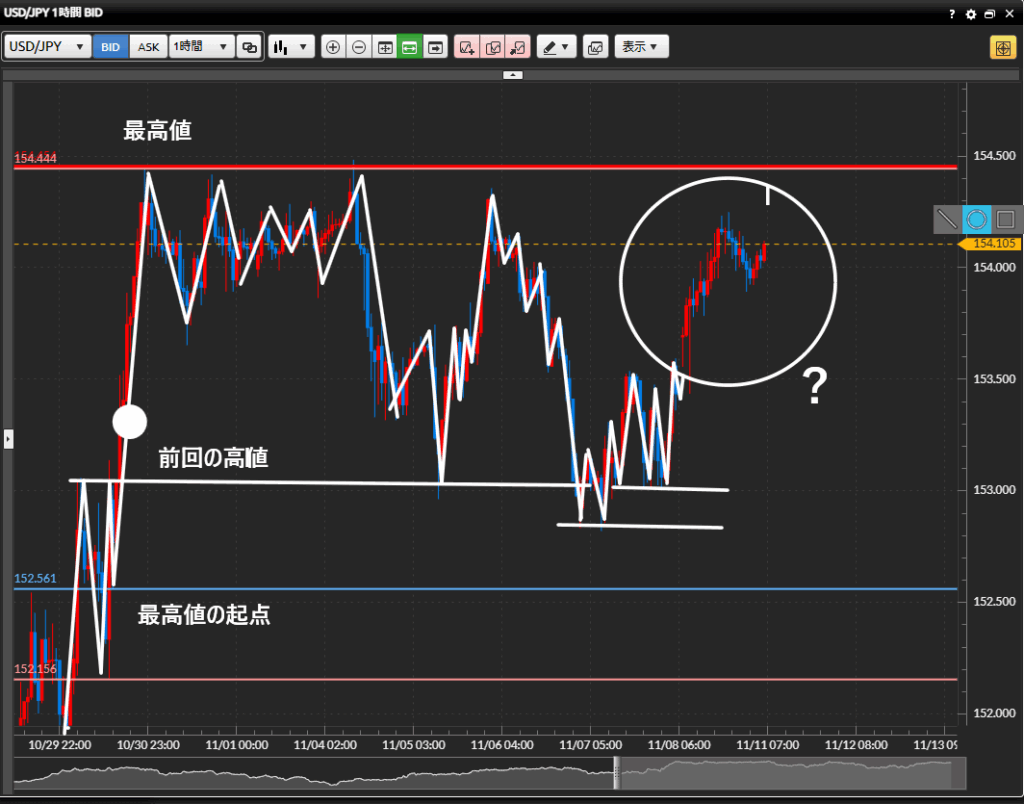This screenshot has width=1024, height=804.
Task: Select the rectangle drawing tool
Action: point(1006,219)
